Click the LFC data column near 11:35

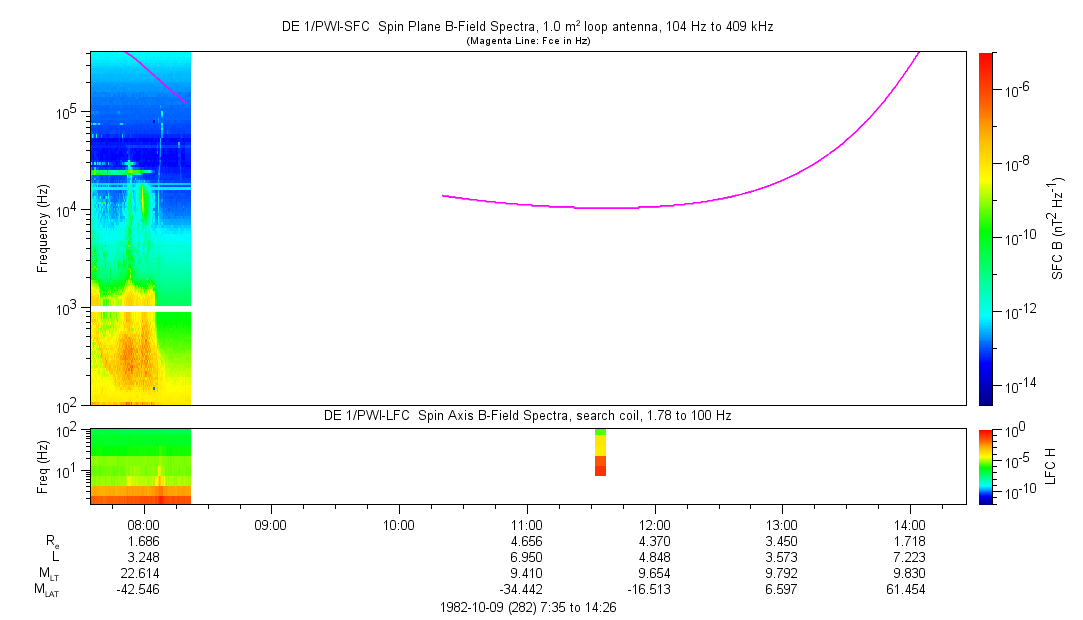click(x=600, y=452)
